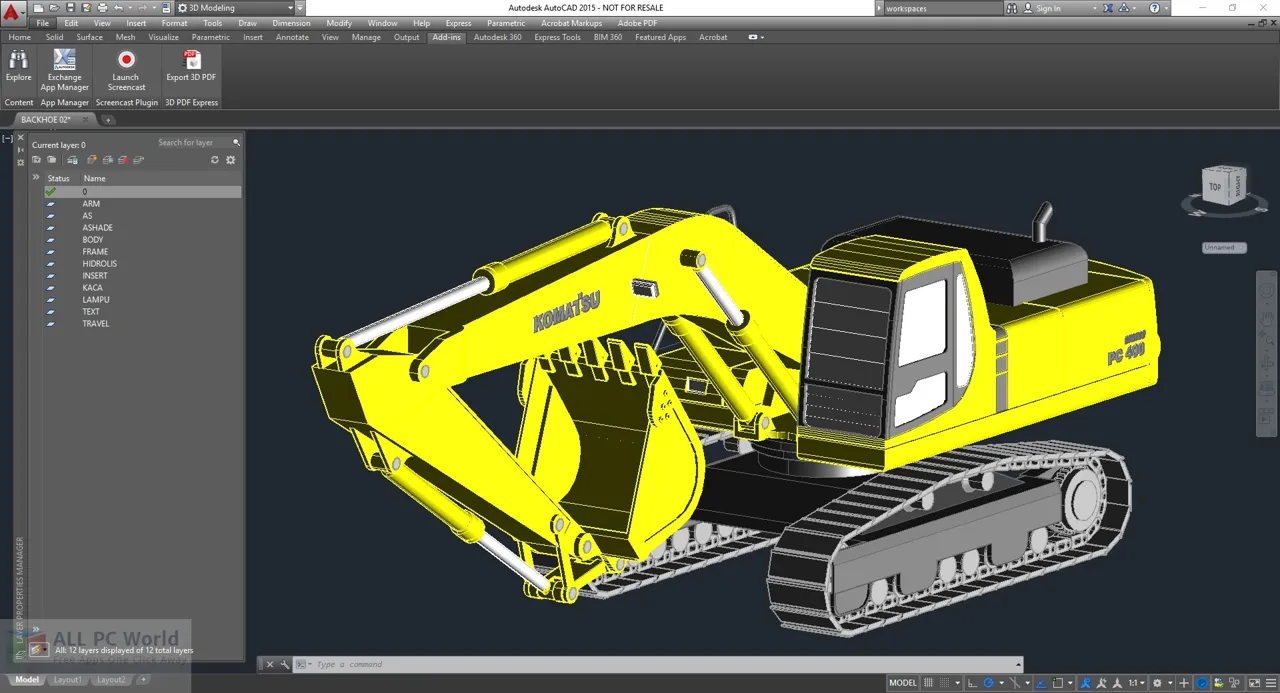The width and height of the screenshot is (1280, 693).
Task: Toggle Ortho mode in status bar
Action: pos(972,683)
